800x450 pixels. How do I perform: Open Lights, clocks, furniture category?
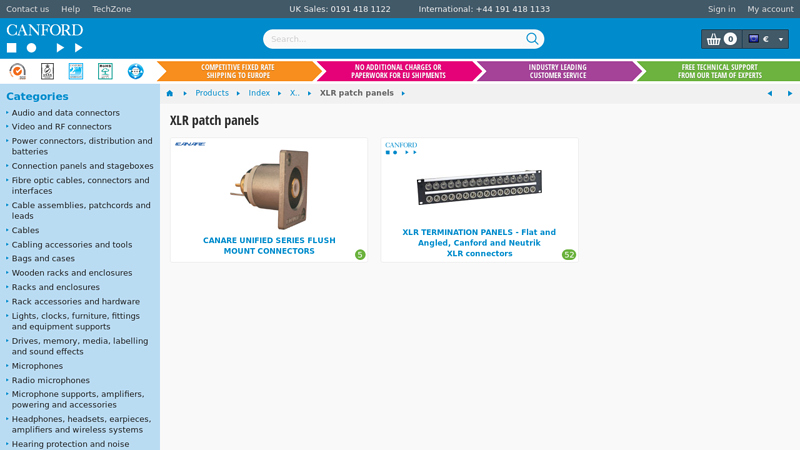point(76,321)
